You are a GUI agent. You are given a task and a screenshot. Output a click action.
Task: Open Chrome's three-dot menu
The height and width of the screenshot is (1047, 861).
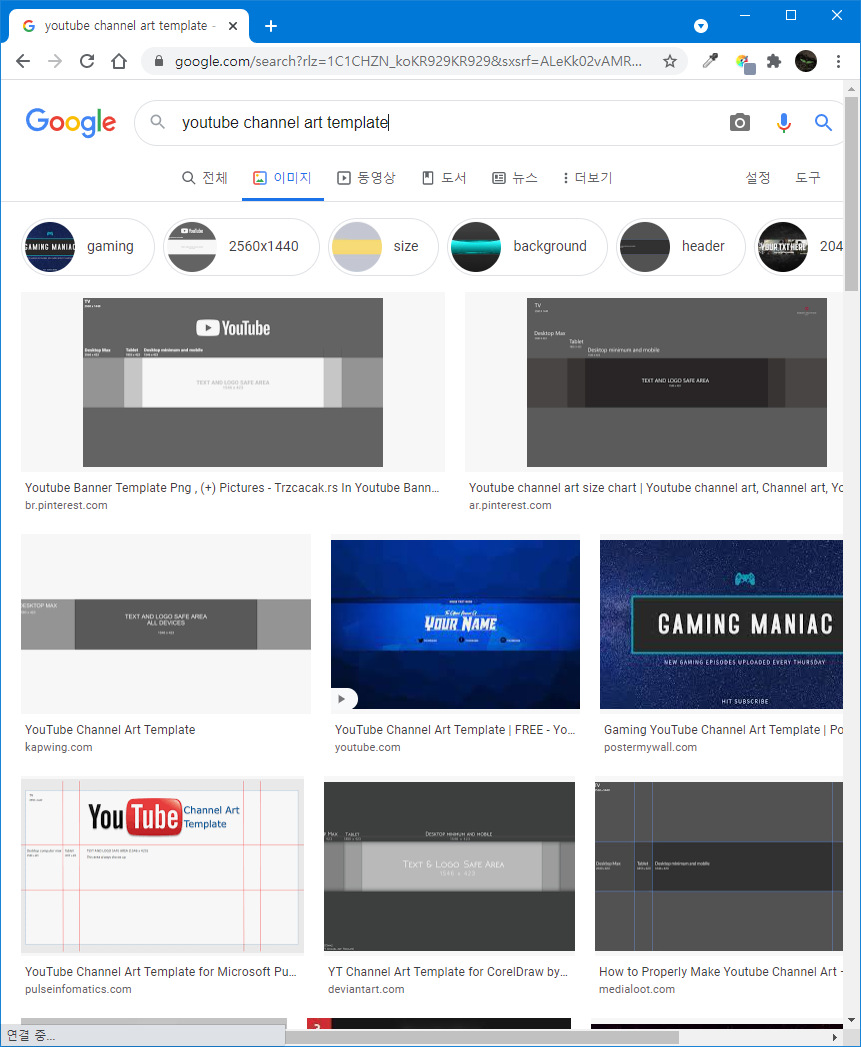point(838,61)
